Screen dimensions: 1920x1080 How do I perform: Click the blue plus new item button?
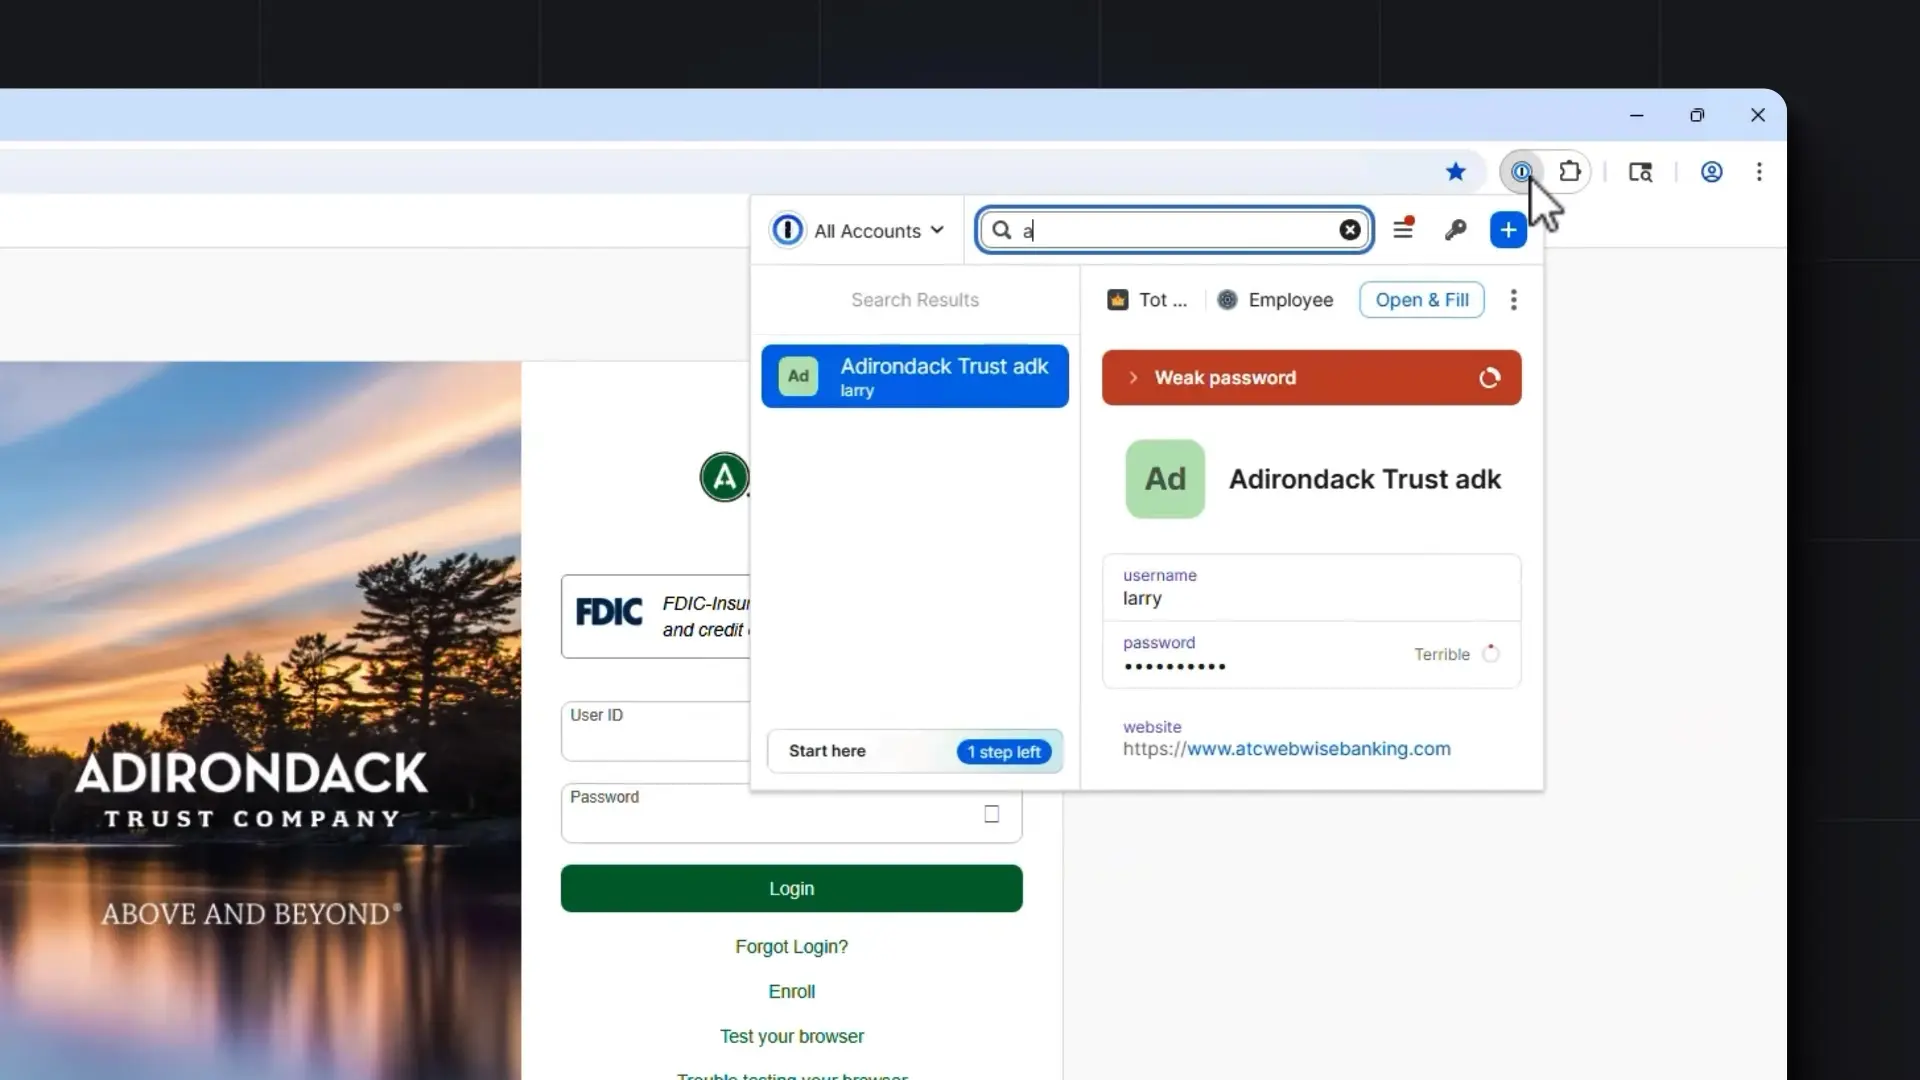point(1508,231)
